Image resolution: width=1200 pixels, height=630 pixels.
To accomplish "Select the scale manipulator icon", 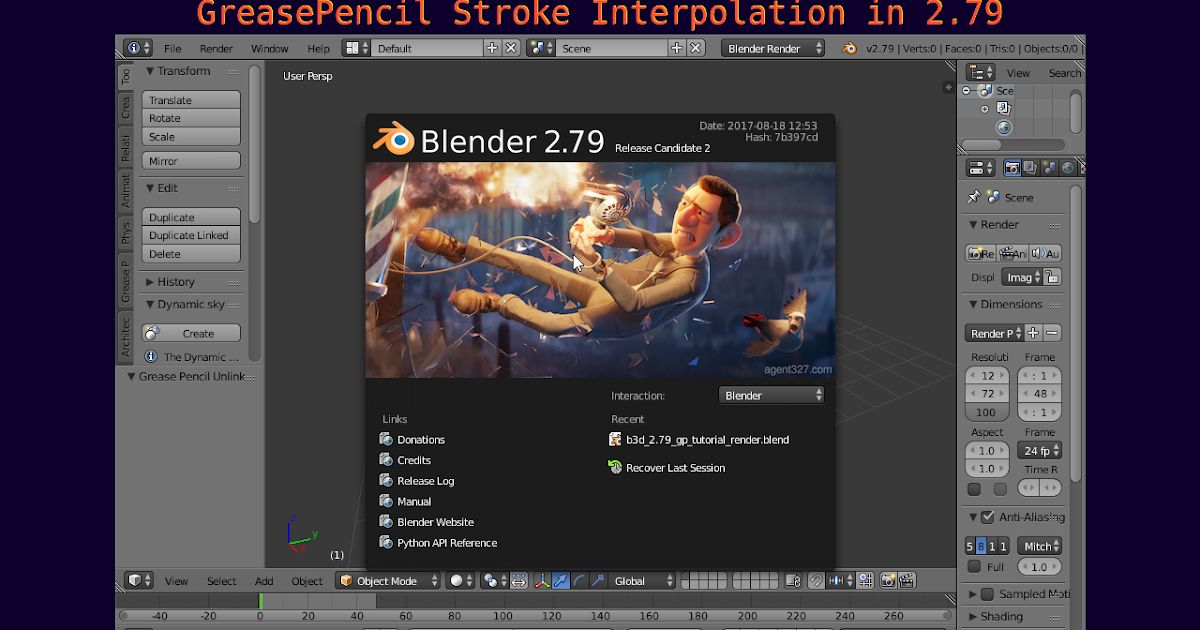I will 598,580.
